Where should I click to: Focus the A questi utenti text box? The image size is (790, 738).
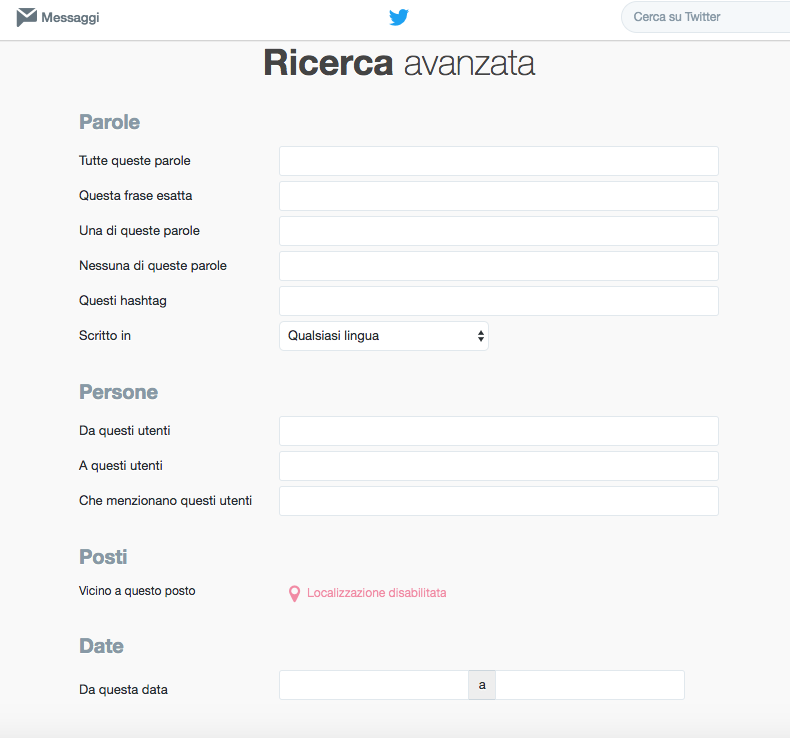point(498,466)
